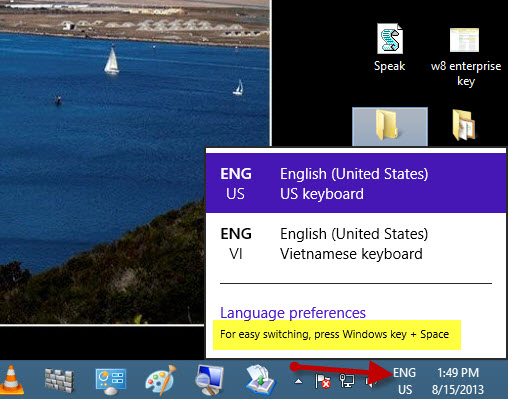Switch to Vietnamese keyboard input
Viewport: 508px width, 399px height.
click(x=356, y=244)
